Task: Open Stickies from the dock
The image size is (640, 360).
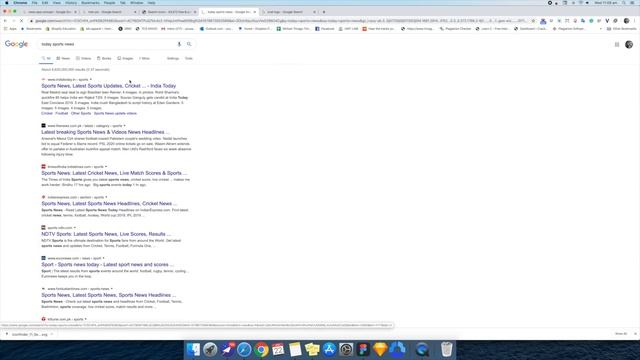Action: 312,350
